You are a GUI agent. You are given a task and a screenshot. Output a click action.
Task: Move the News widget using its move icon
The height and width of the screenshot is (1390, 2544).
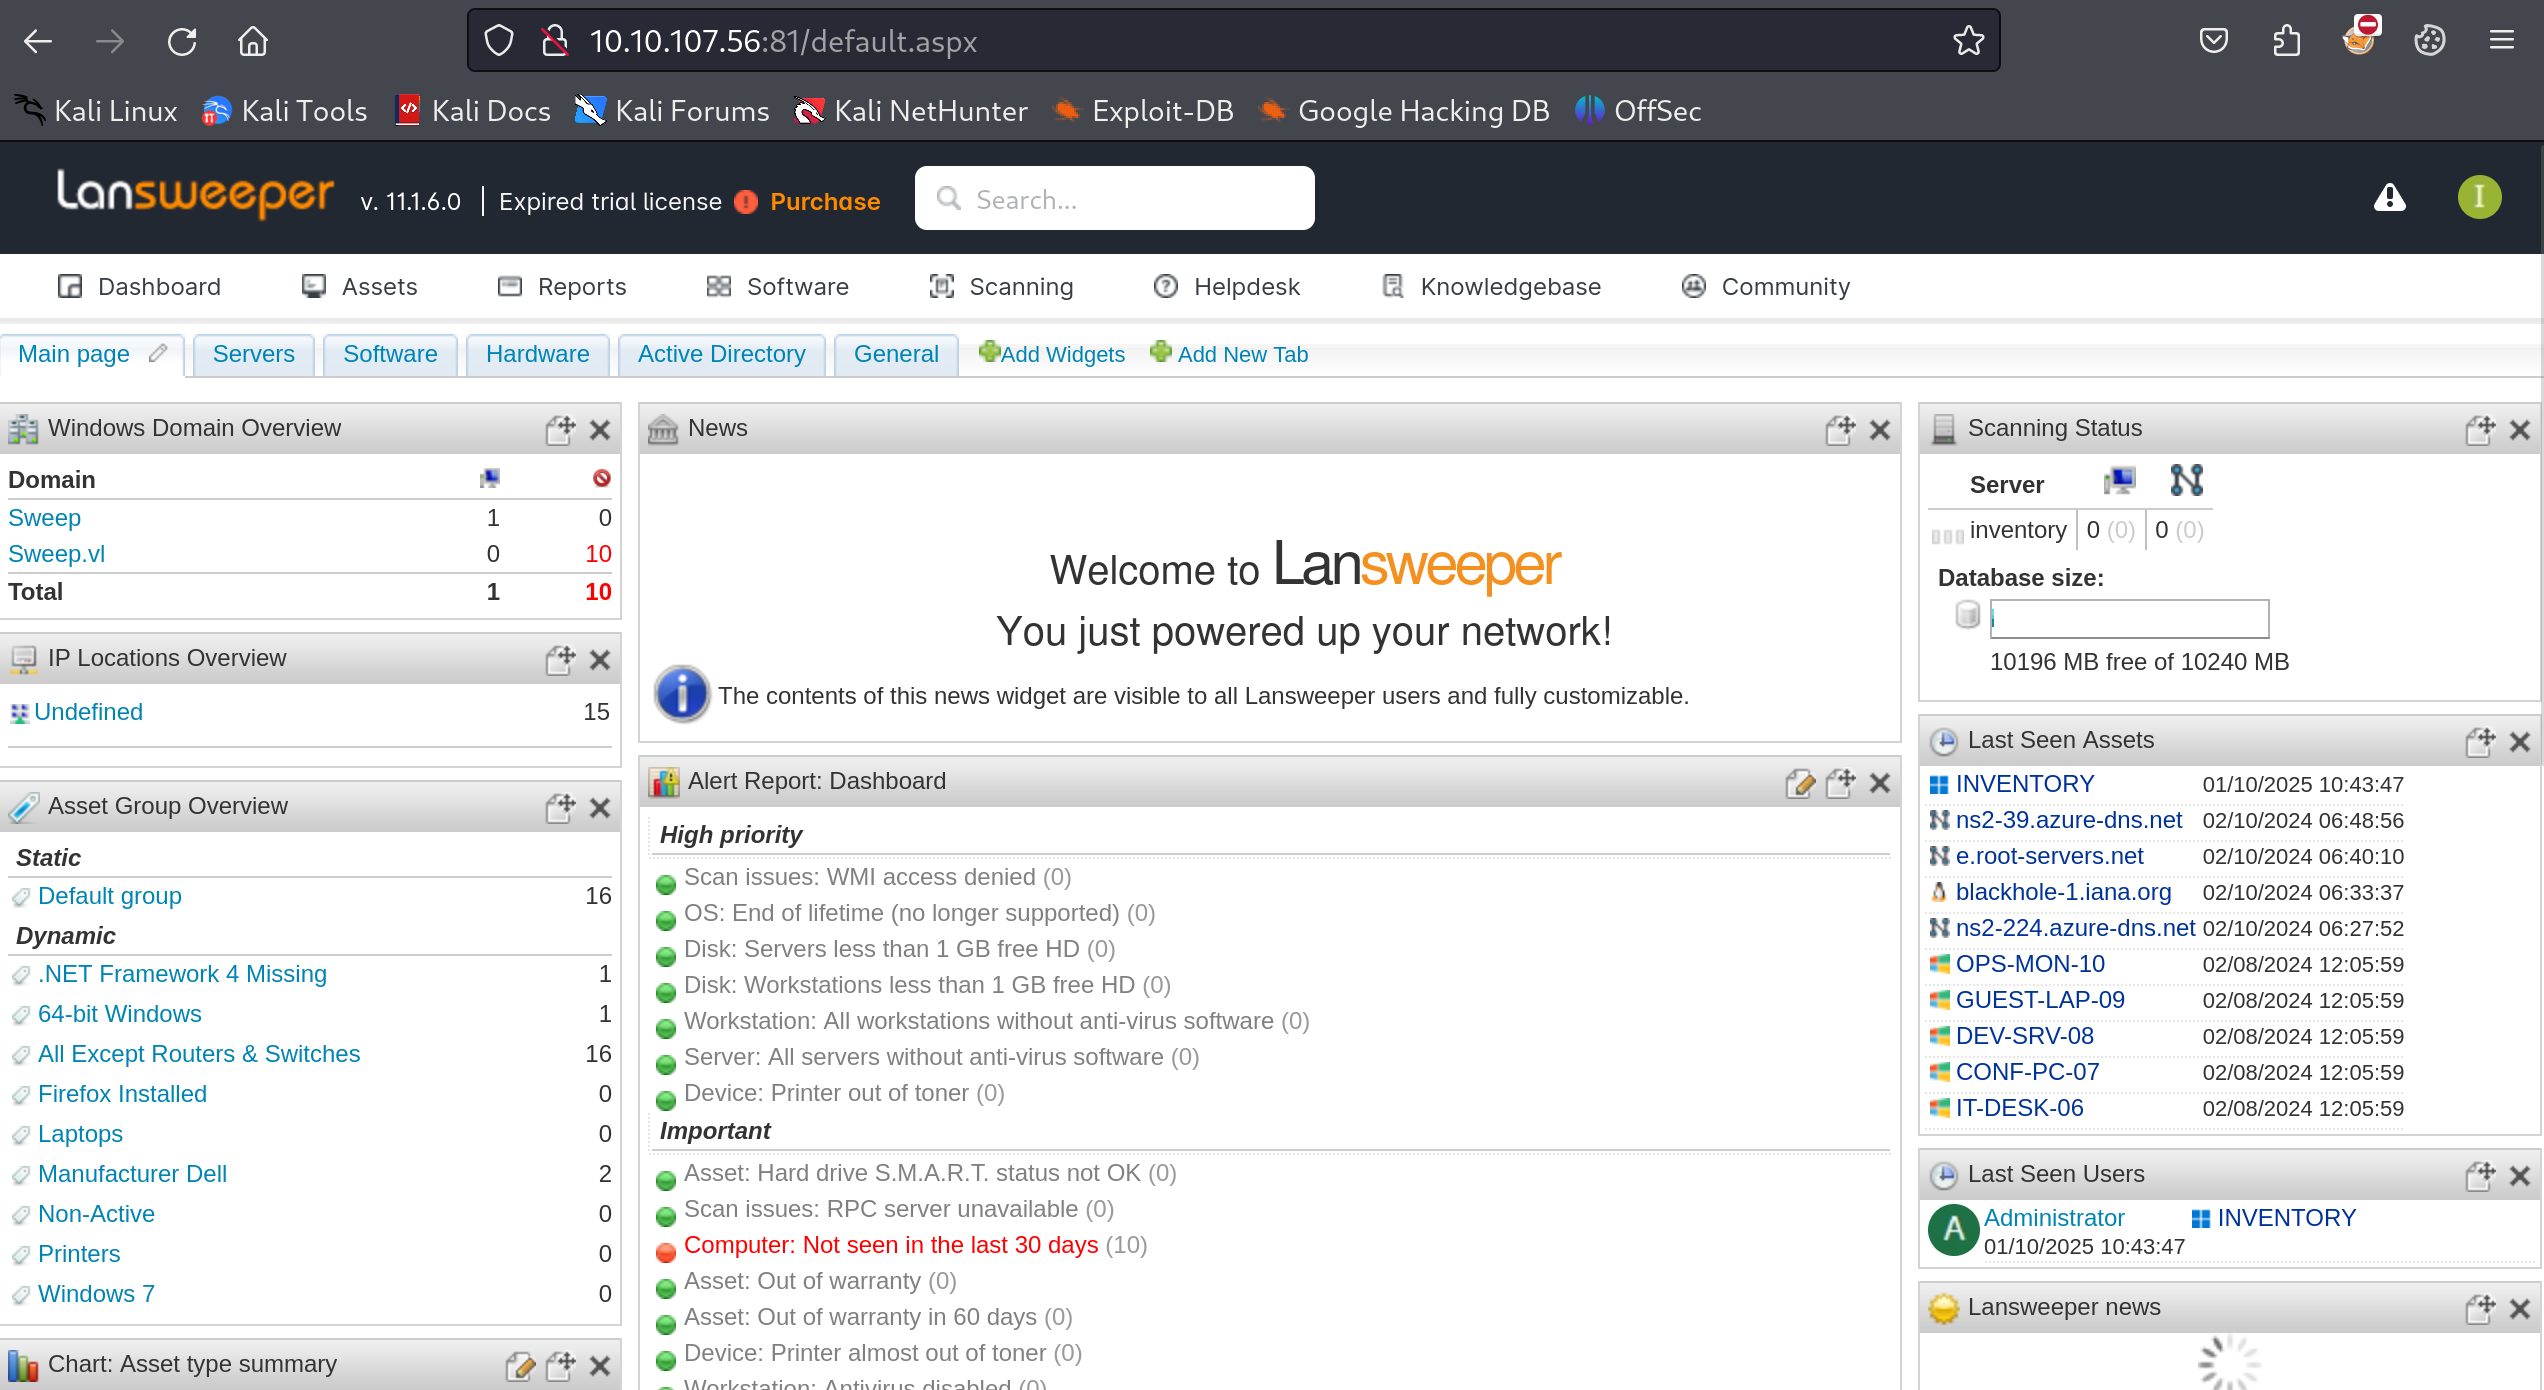click(1840, 430)
